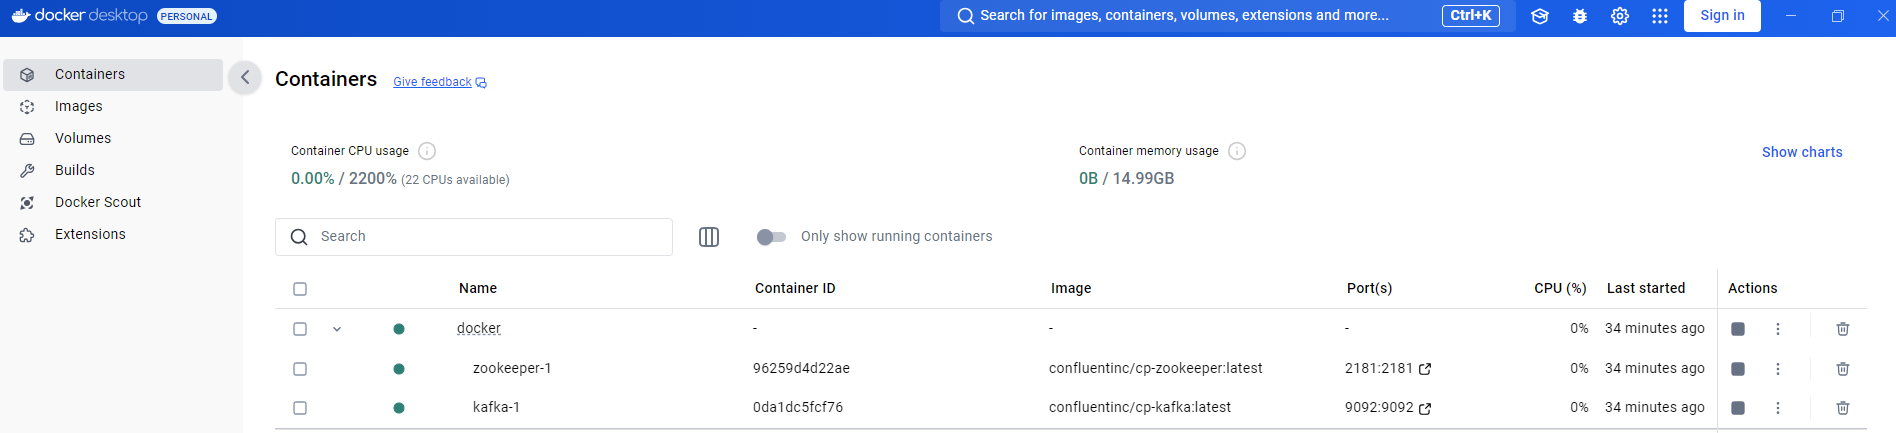Open the Builds sidebar item
The width and height of the screenshot is (1896, 433).
pyautogui.click(x=113, y=171)
